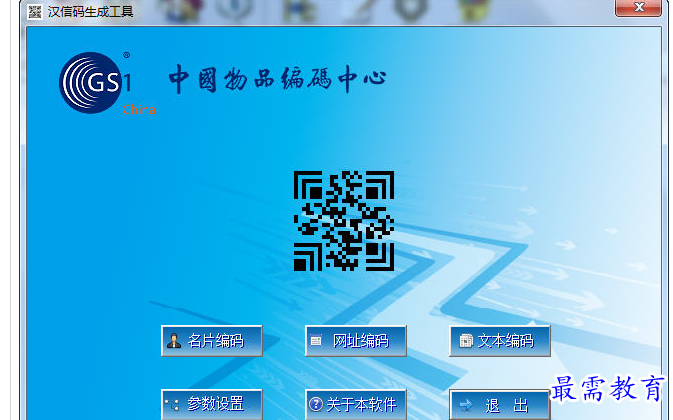
Task: Open the 文本编码 text encoder
Action: [500, 341]
